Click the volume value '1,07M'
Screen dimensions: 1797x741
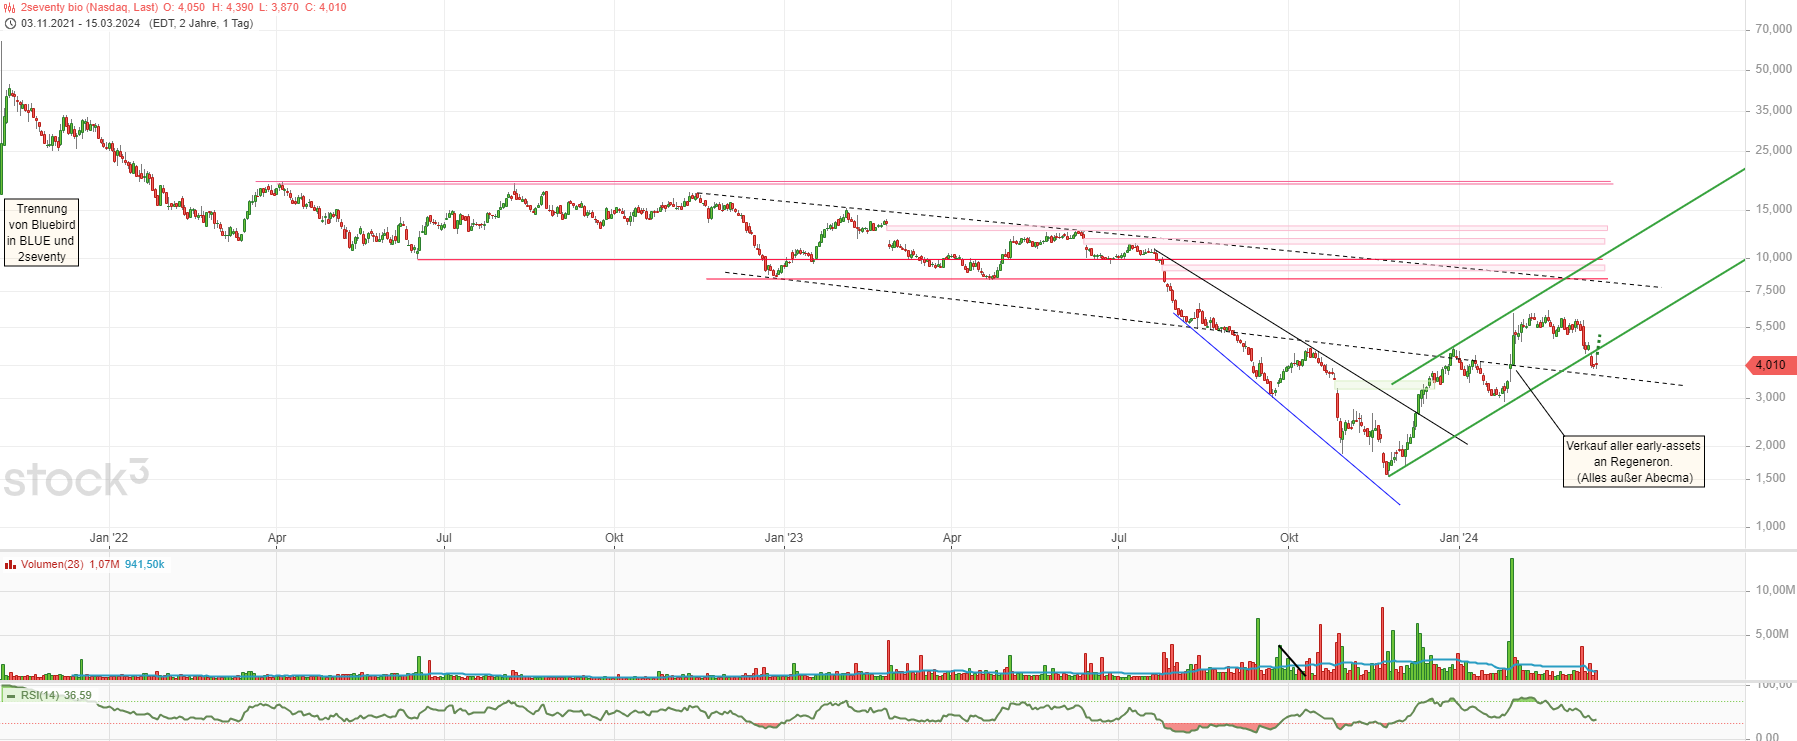[x=104, y=565]
